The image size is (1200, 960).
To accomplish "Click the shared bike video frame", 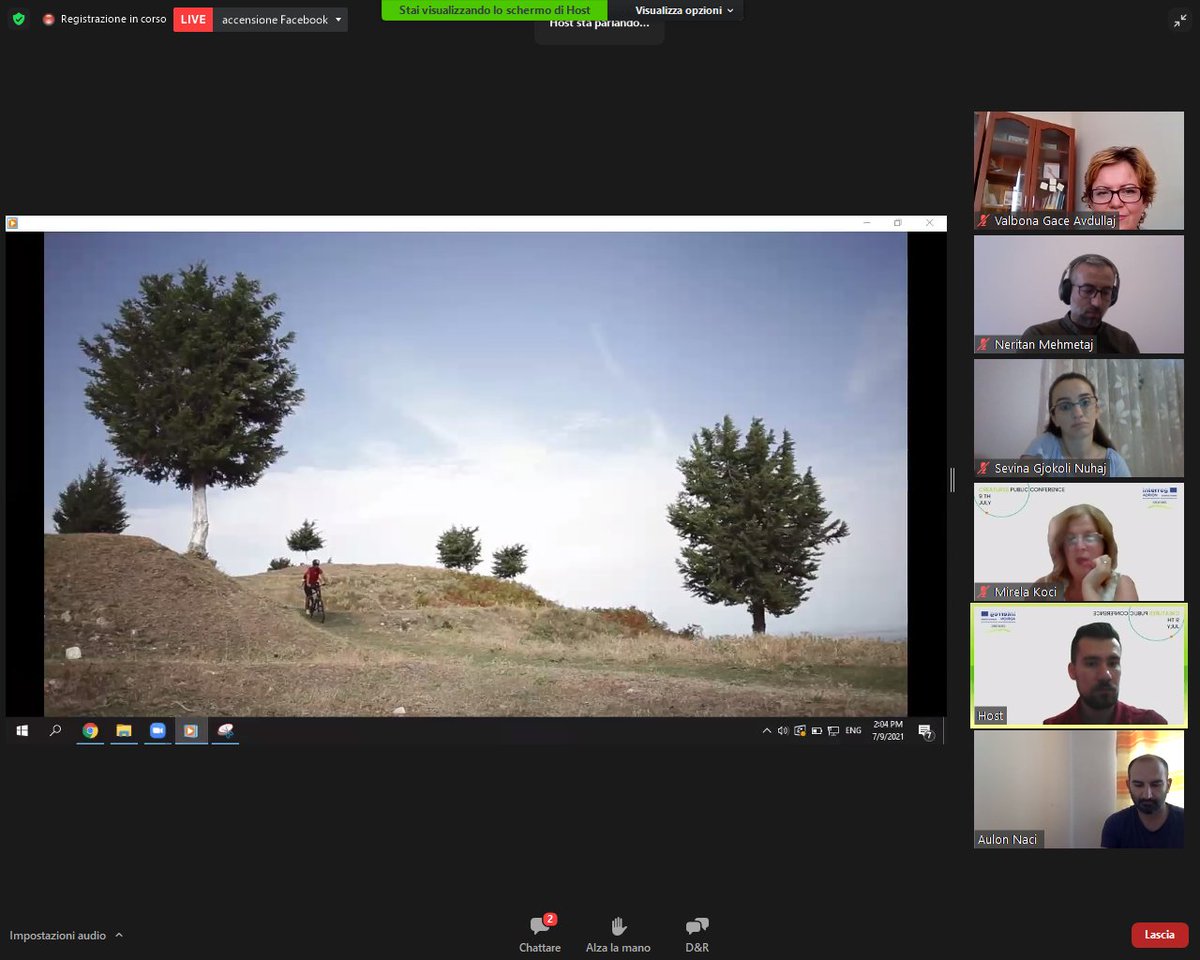I will pyautogui.click(x=475, y=474).
